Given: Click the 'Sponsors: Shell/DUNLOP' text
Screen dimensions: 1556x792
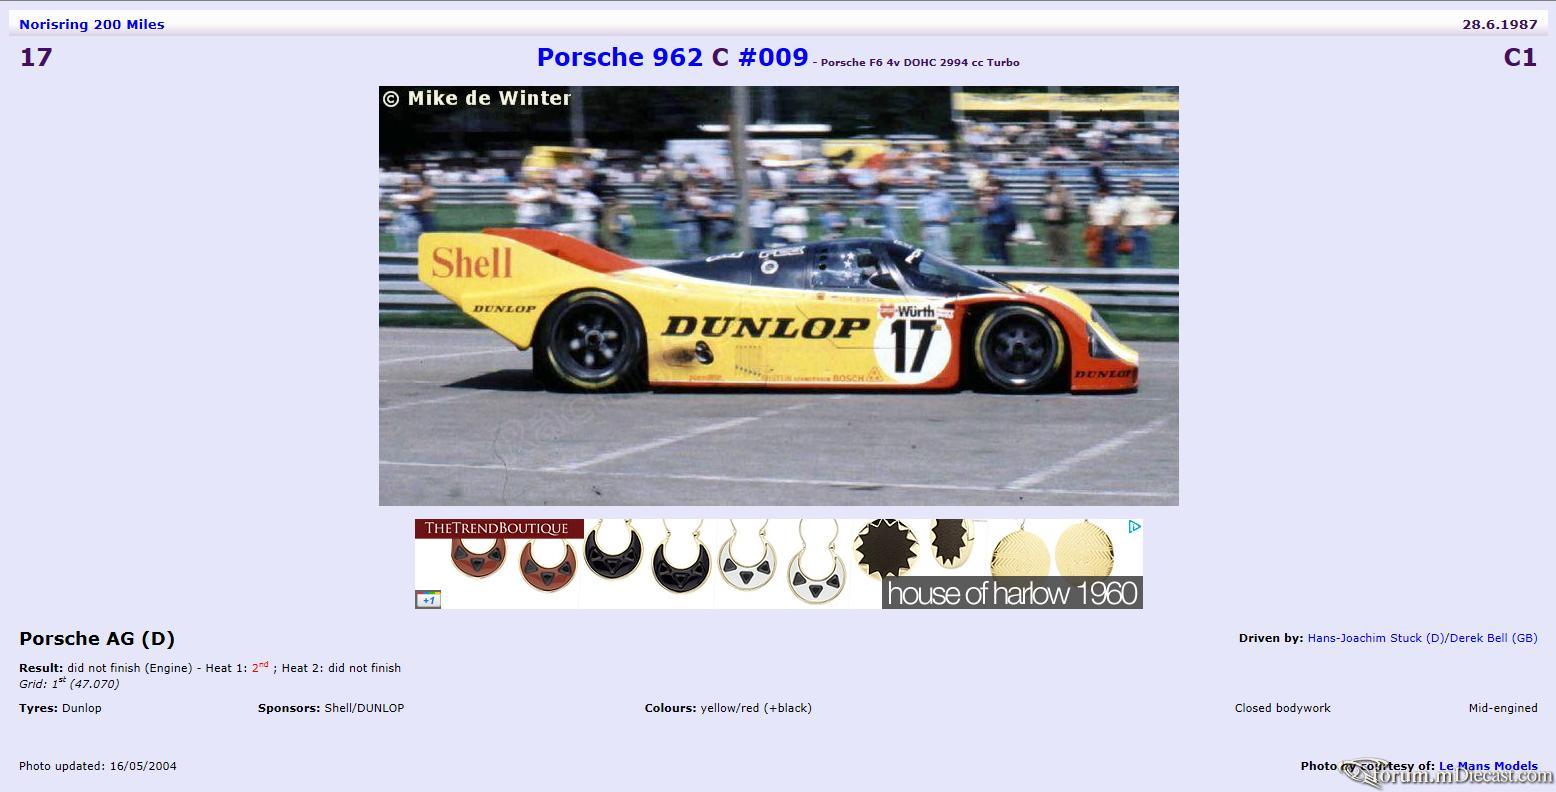Looking at the screenshot, I should pos(331,708).
